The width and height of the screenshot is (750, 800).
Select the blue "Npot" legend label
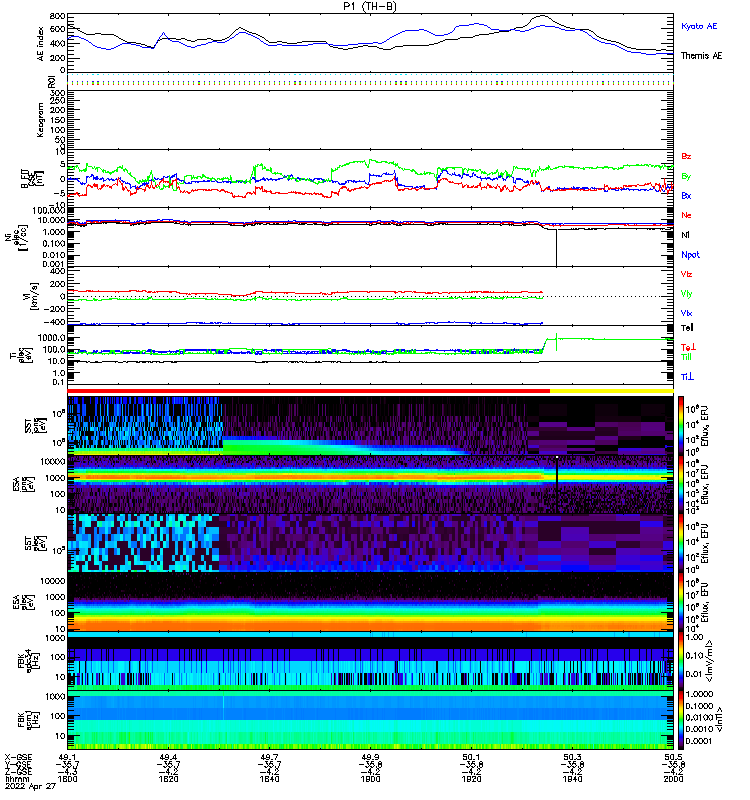[690, 255]
